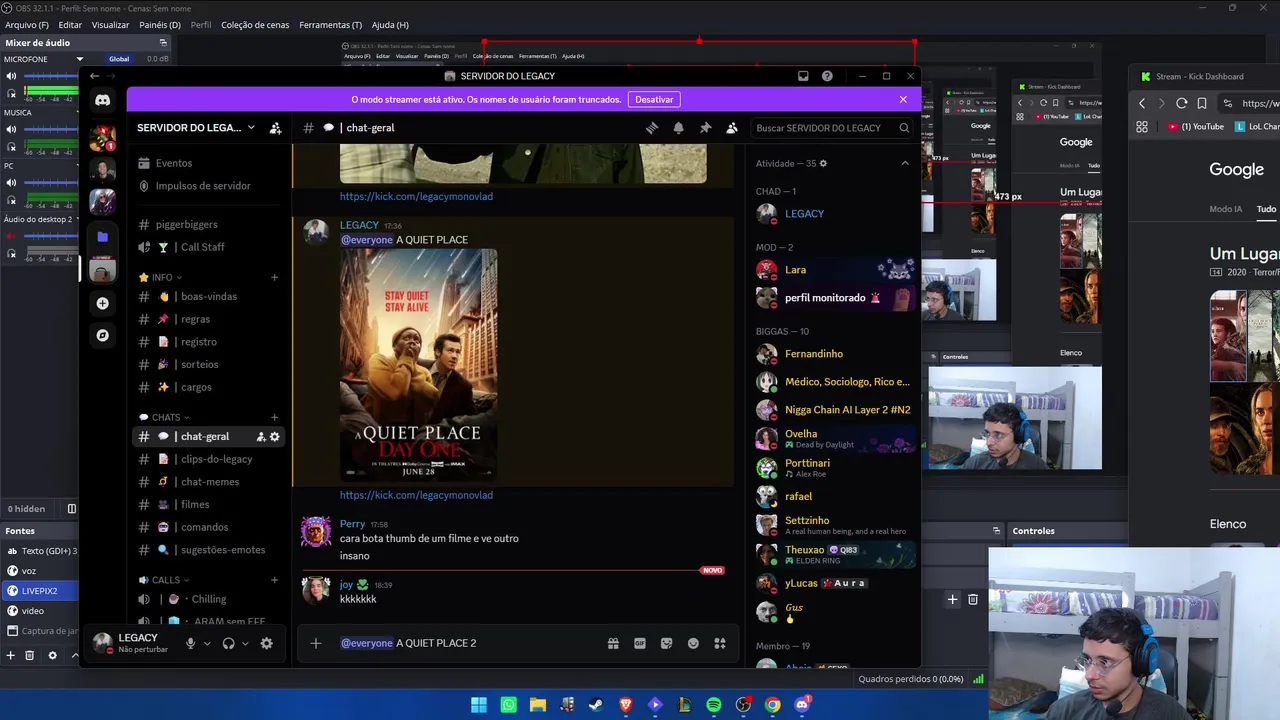Toggle Discord headphone deafen
1280x720 pixels.
tap(229, 643)
